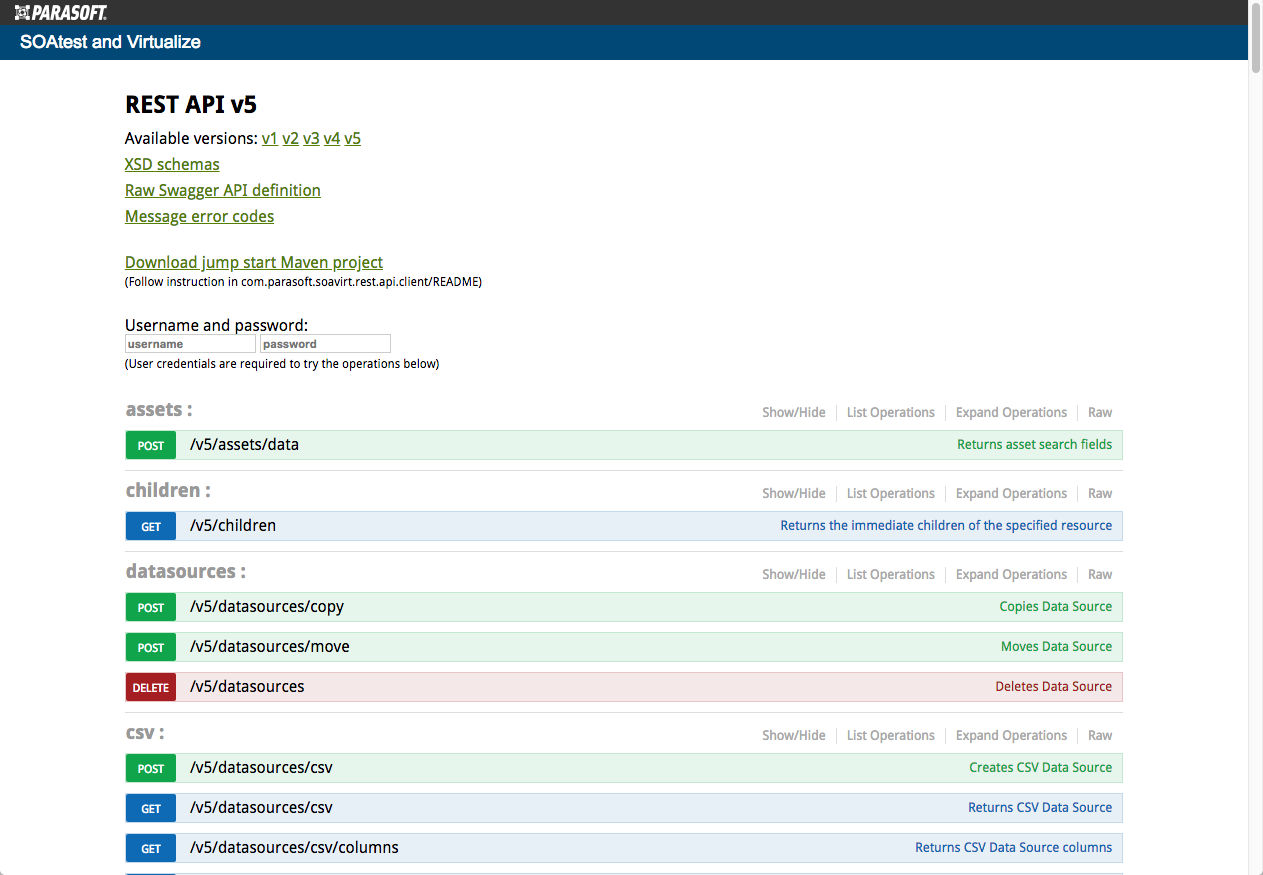
Task: Click POST badge for /v5/datasources/copy
Action: point(151,607)
